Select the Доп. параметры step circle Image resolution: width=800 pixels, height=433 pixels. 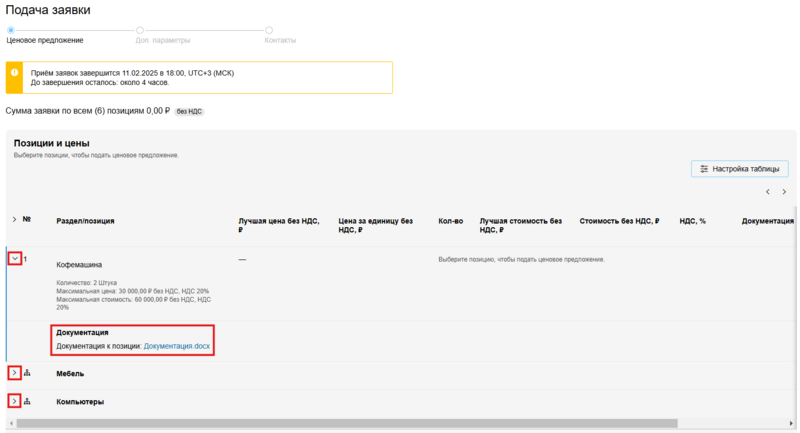[x=140, y=30]
